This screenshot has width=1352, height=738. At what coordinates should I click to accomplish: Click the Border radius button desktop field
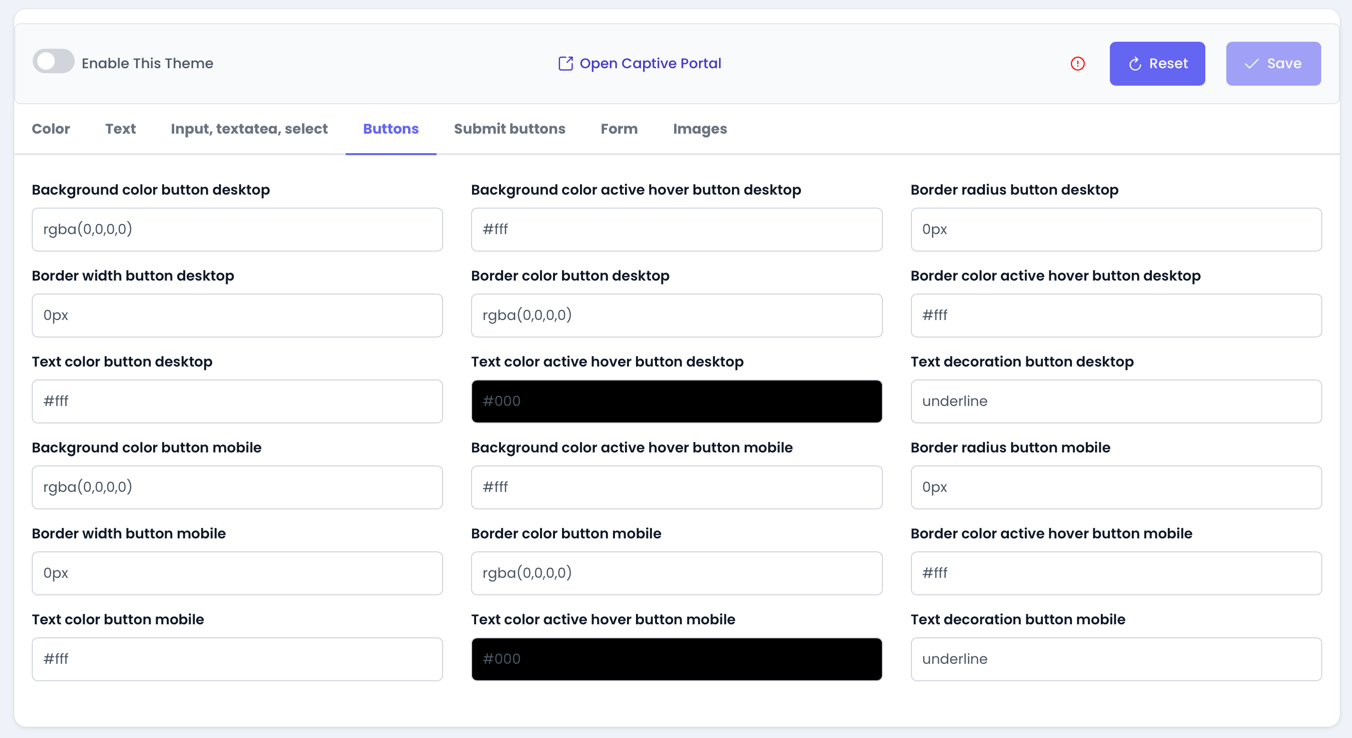click(1115, 230)
